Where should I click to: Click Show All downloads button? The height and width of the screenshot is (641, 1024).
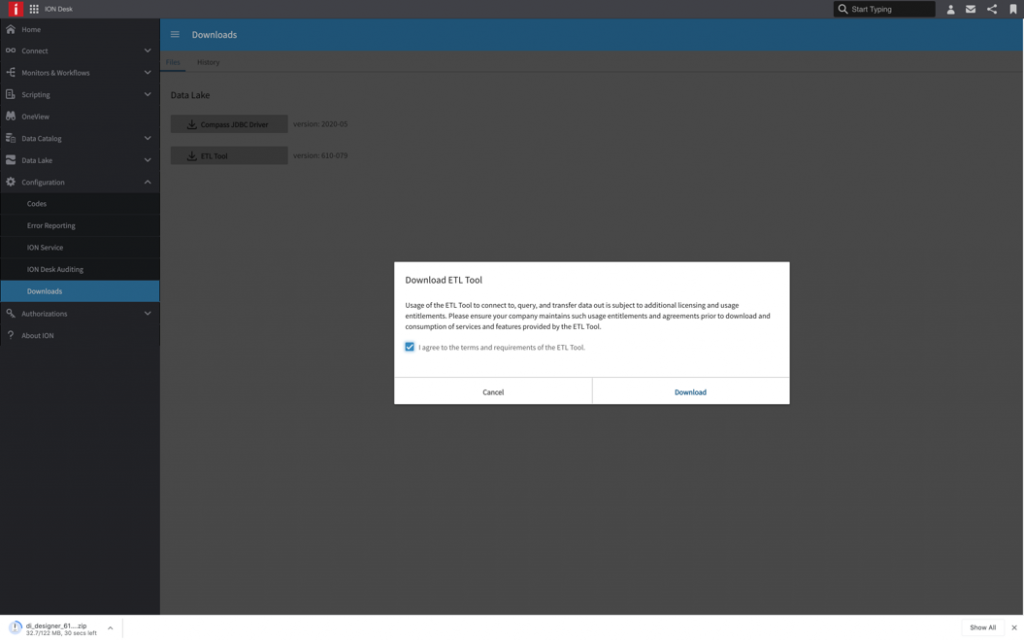pos(983,627)
